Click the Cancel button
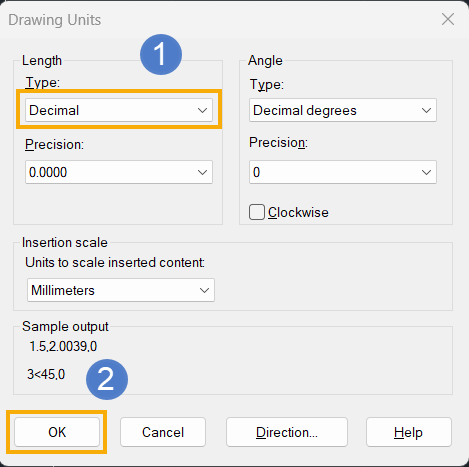Image resolution: width=469 pixels, height=467 pixels. (x=163, y=432)
